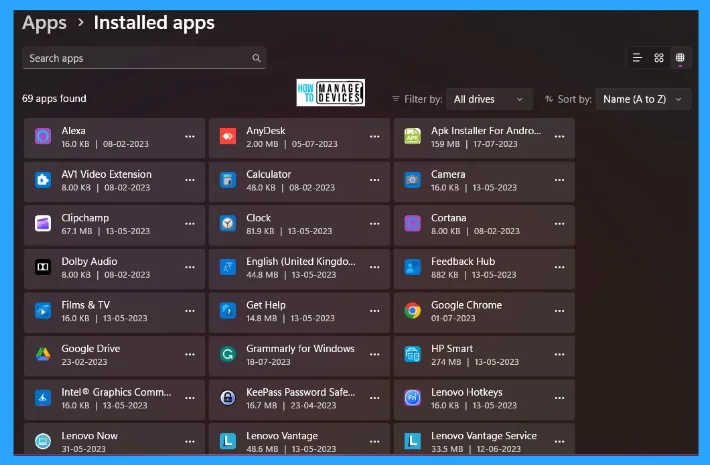710x465 pixels.
Task: Click the Intel Graphics Command icon
Action: pos(43,398)
